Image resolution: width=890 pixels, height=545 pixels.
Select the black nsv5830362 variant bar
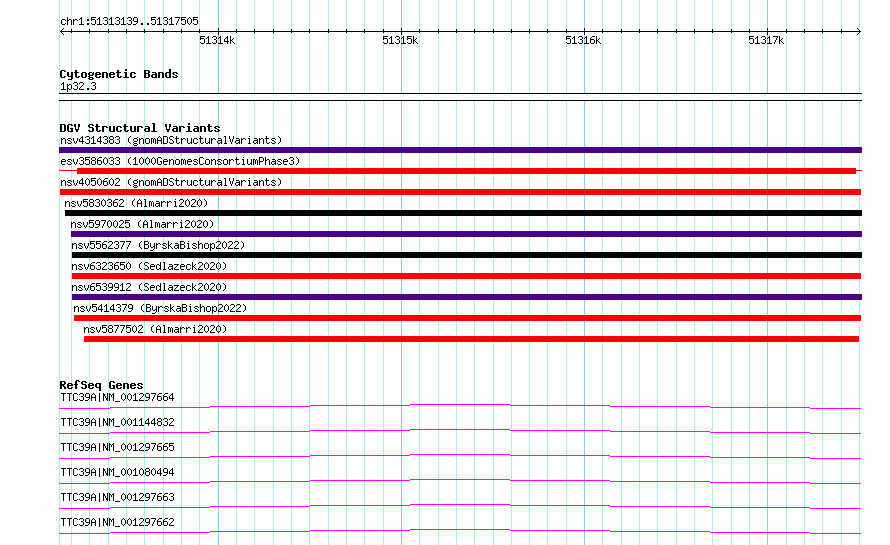[463, 213]
